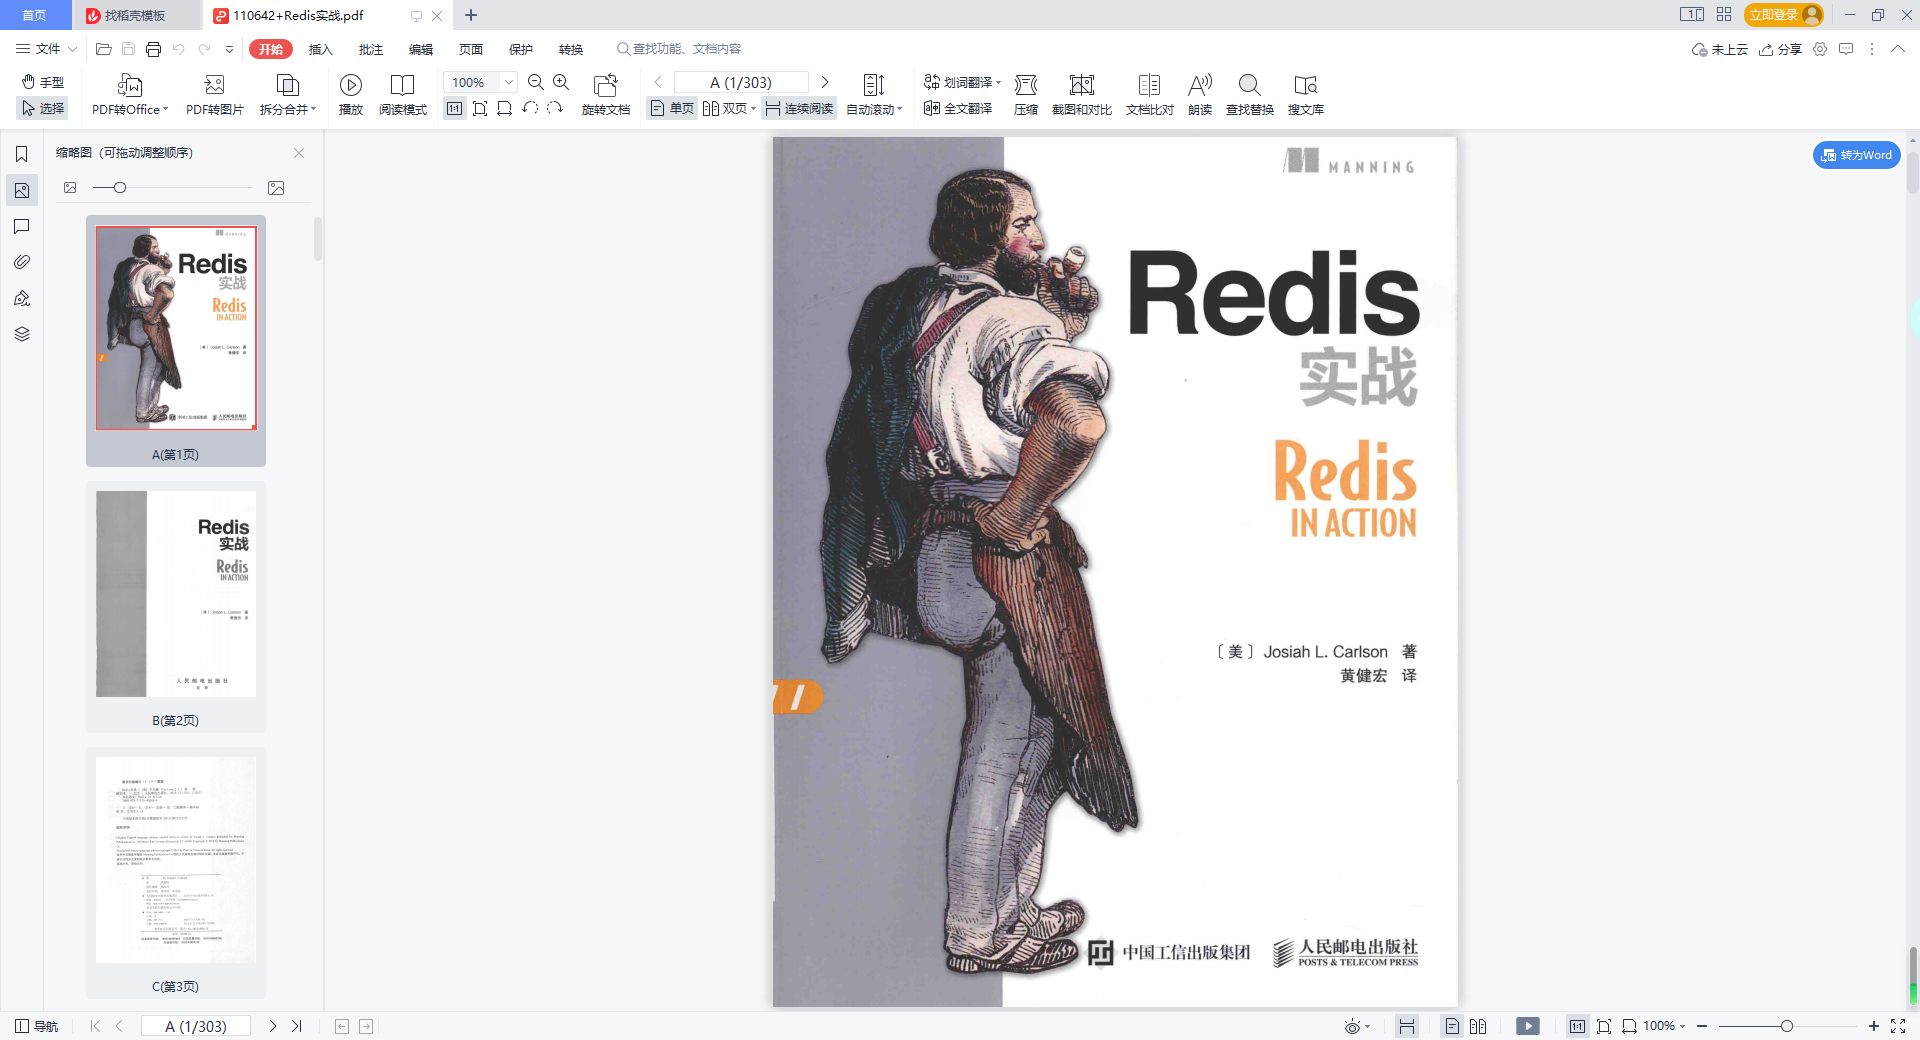Open the 批注 menu tab
This screenshot has height=1040, width=1920.
tap(370, 49)
